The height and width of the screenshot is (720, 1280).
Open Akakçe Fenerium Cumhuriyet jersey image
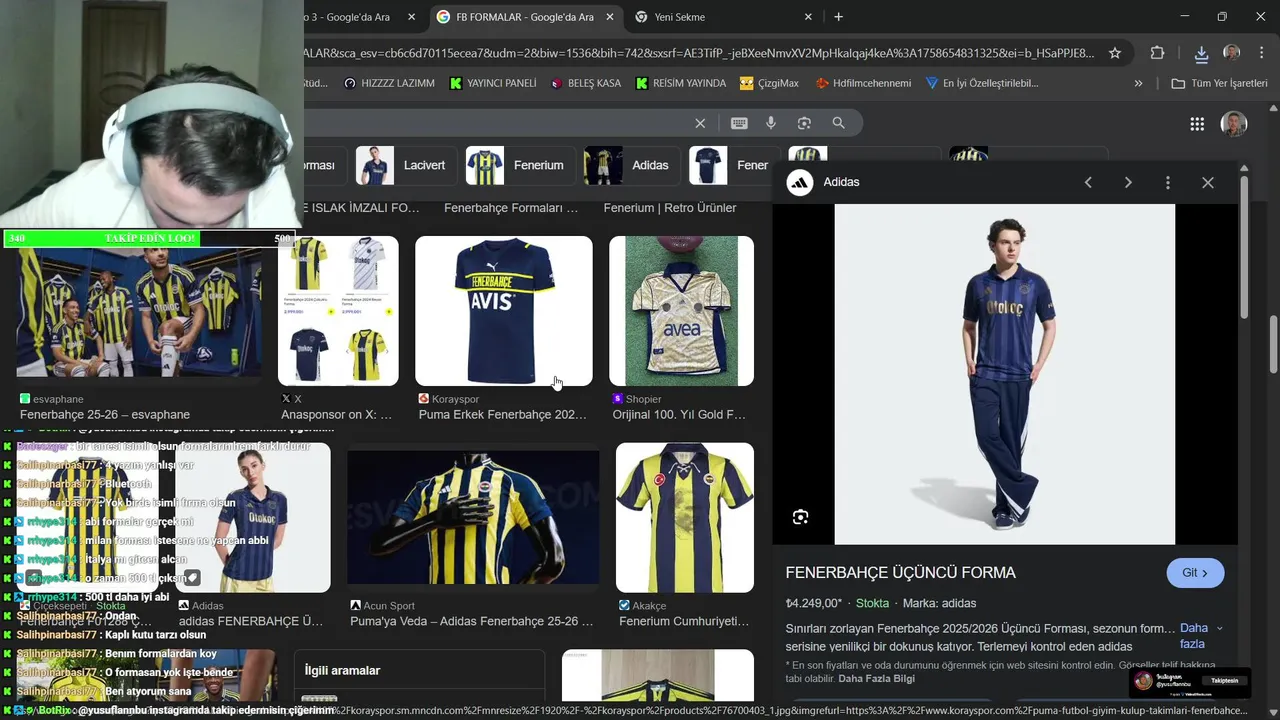pos(685,518)
